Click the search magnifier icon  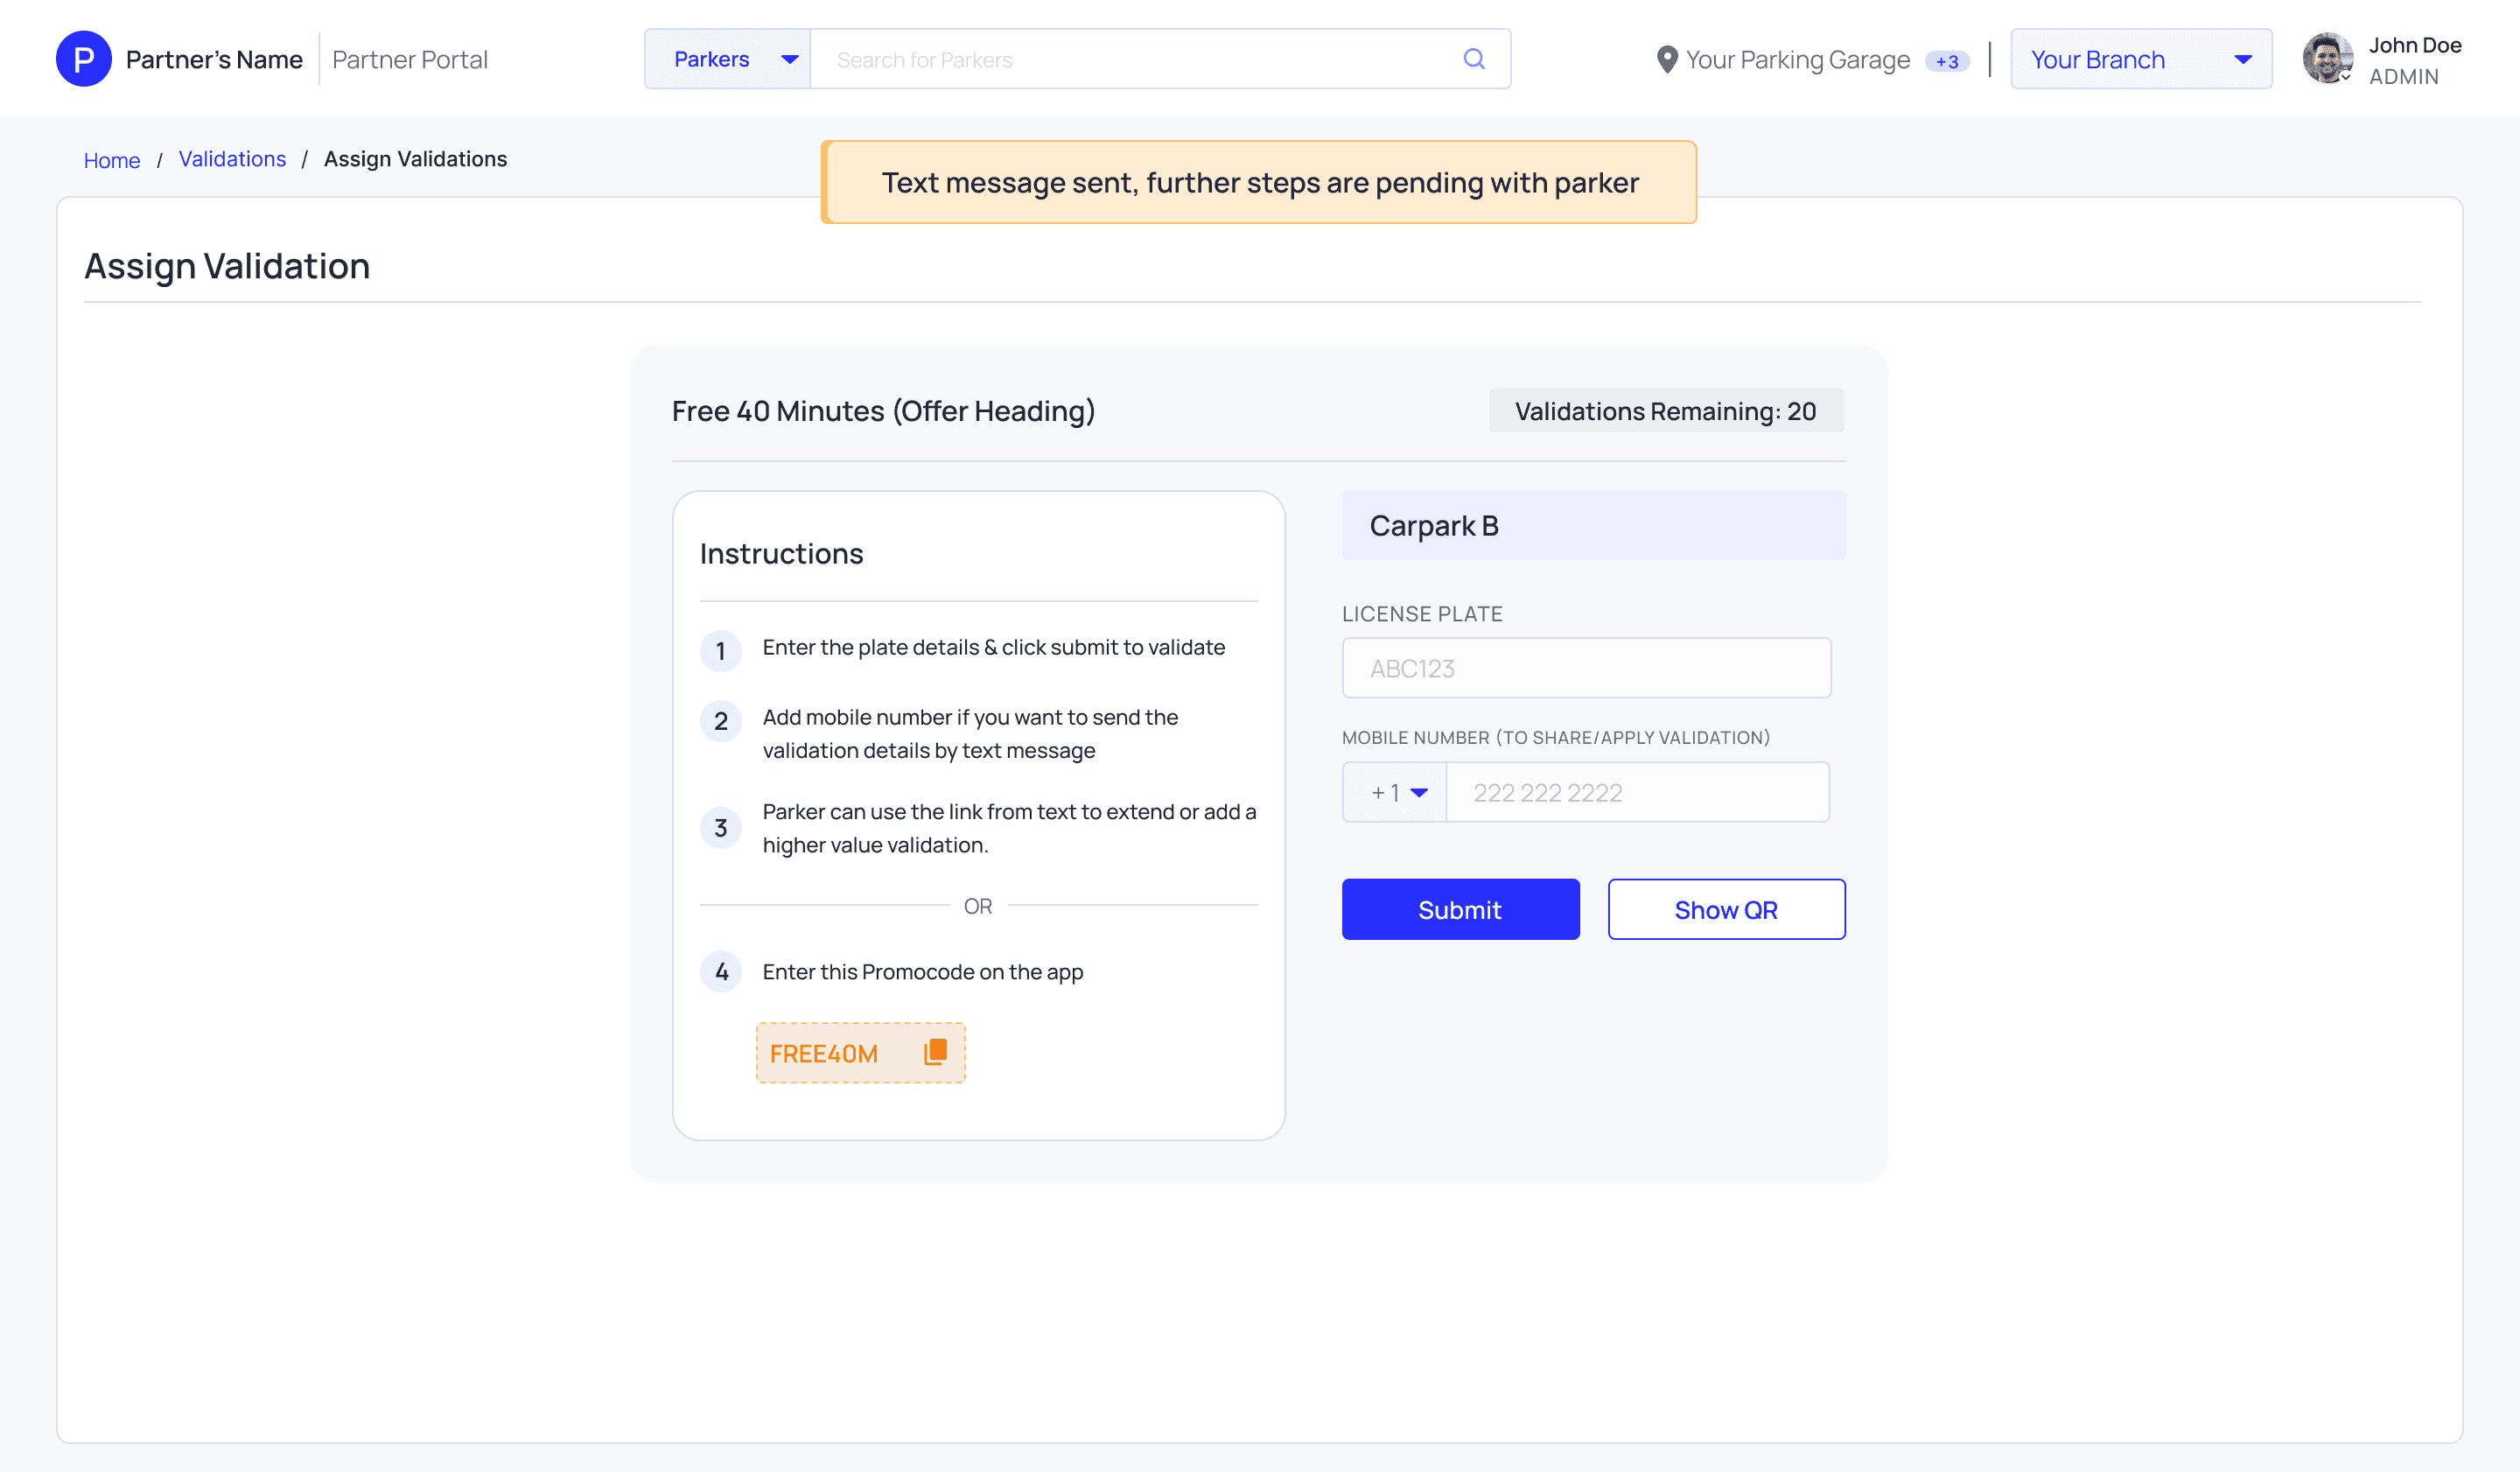tap(1473, 59)
